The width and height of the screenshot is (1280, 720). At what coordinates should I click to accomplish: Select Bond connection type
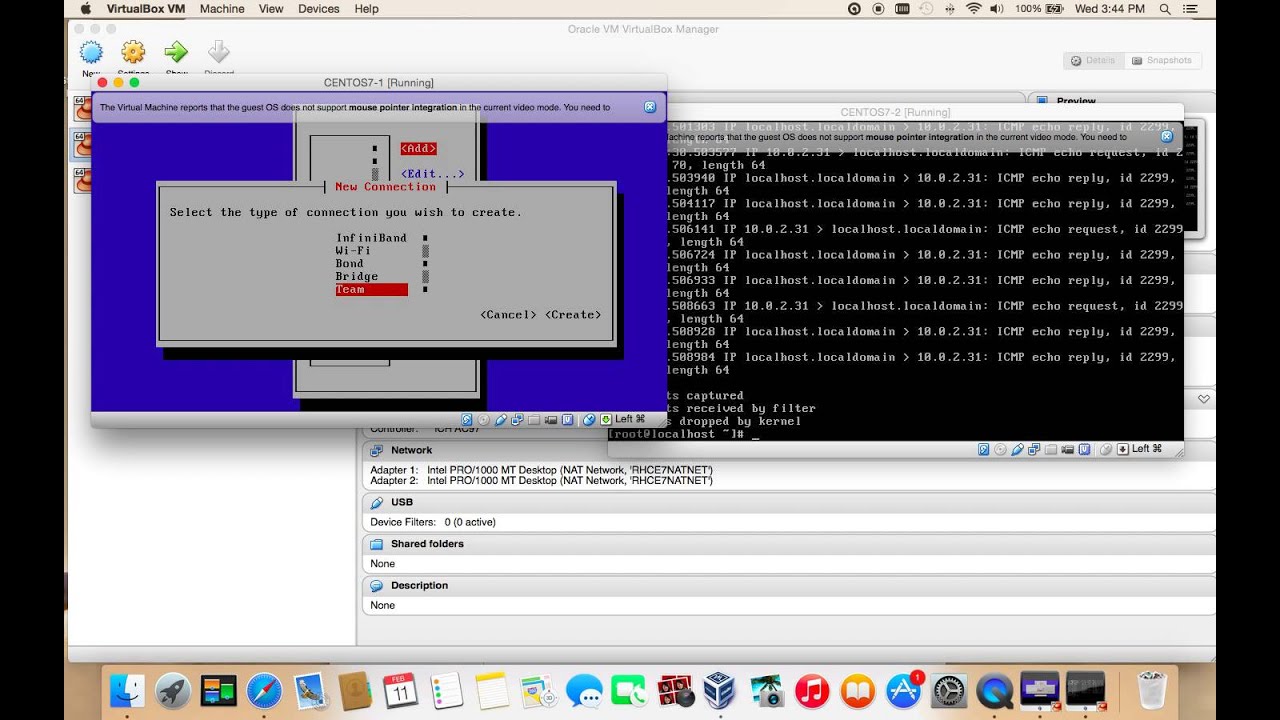pos(350,264)
